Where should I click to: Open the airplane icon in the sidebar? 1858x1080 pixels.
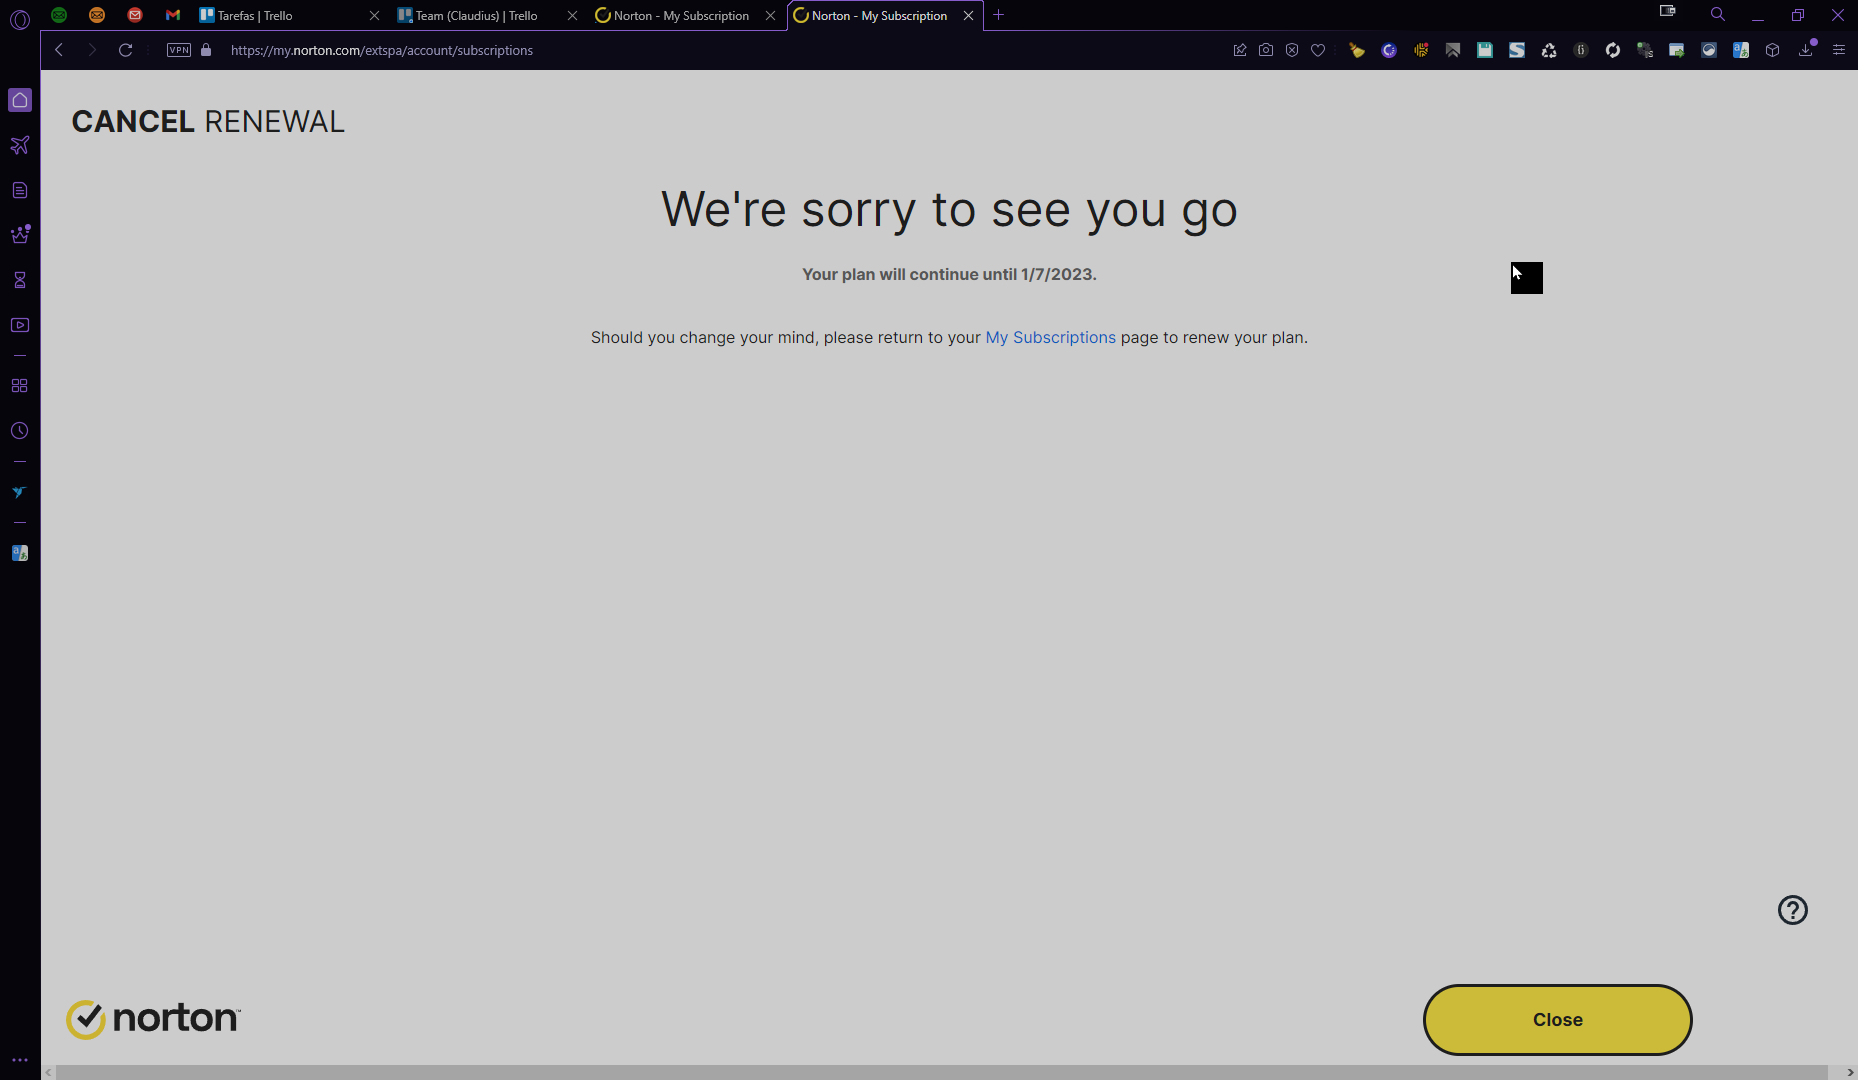[20, 145]
